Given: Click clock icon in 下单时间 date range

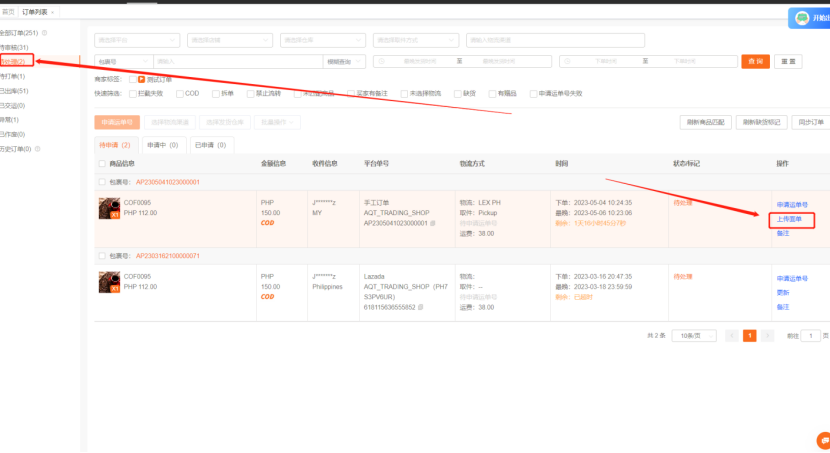Looking at the screenshot, I should (567, 61).
